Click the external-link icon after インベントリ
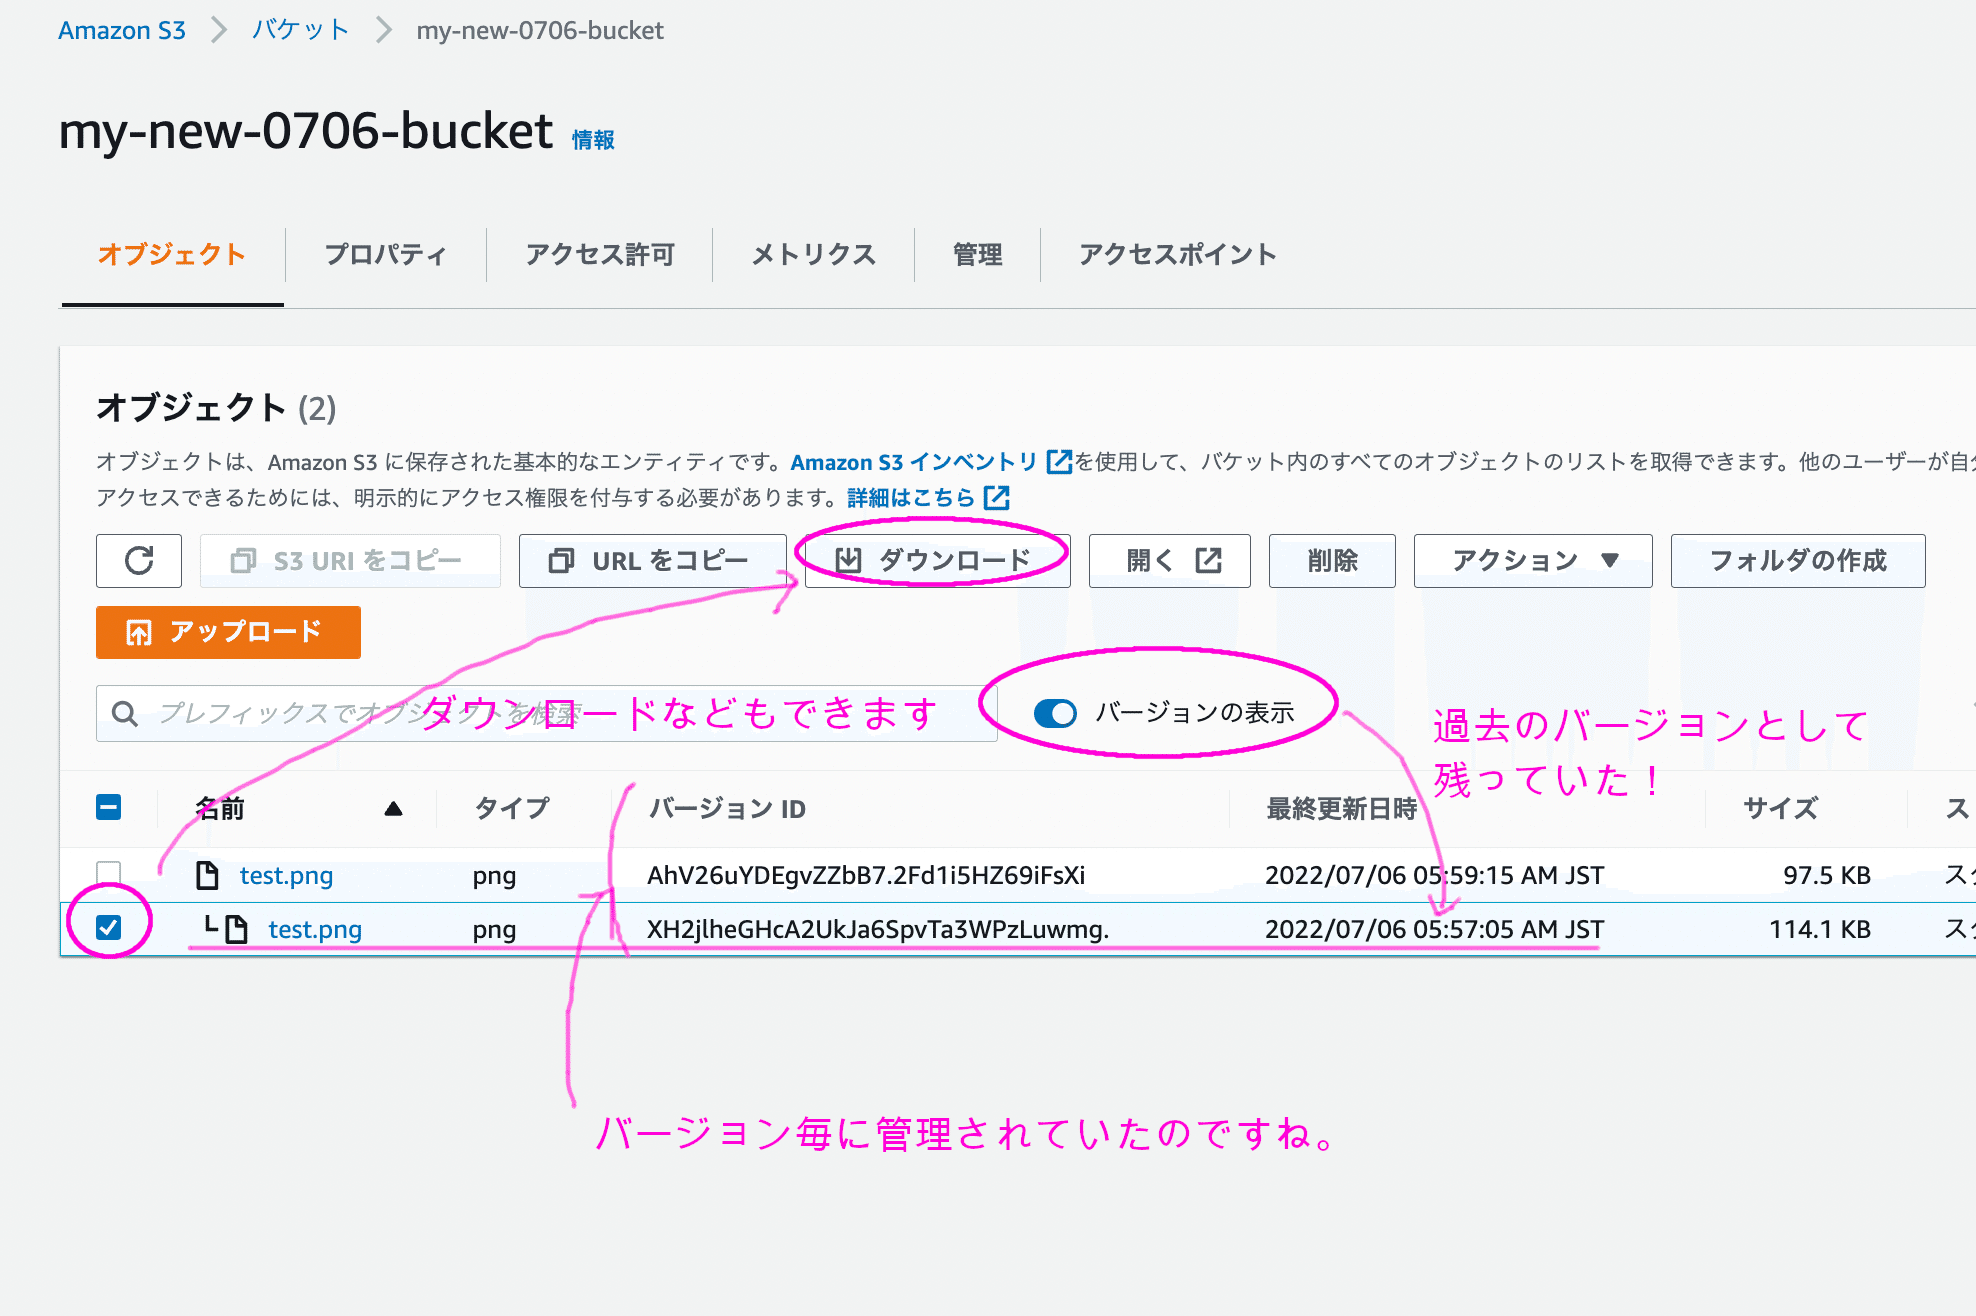Screen dimensions: 1976x1316 1059,462
